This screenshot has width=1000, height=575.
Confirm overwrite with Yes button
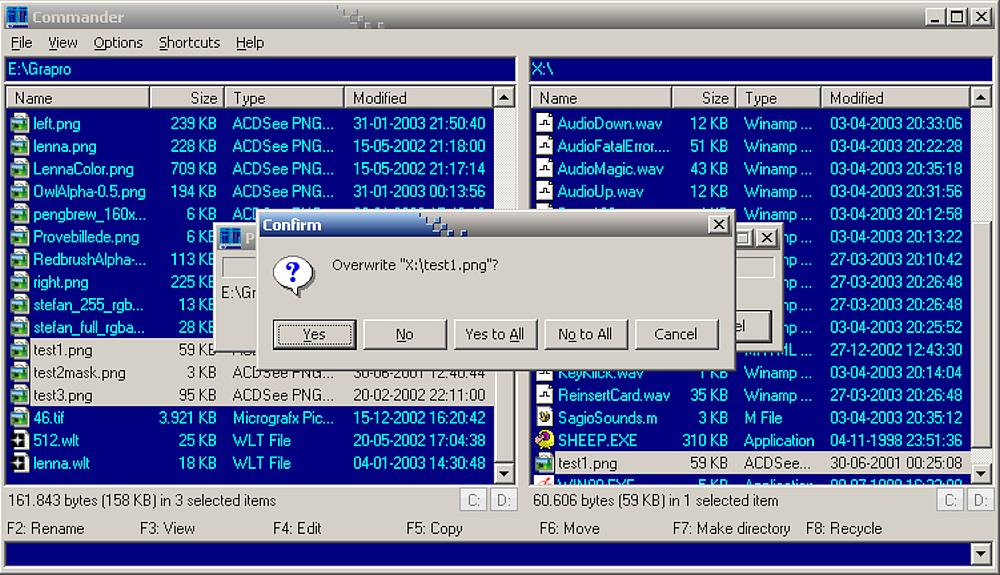pyautogui.click(x=314, y=334)
